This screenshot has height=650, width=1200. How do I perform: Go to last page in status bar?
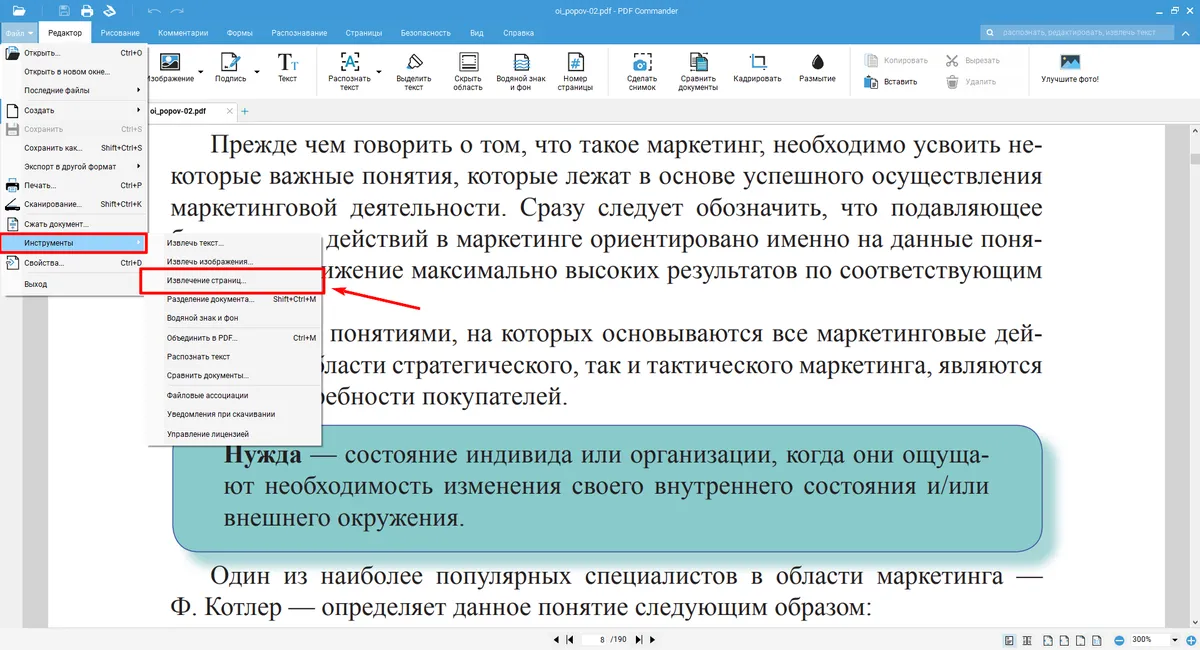tap(640, 639)
